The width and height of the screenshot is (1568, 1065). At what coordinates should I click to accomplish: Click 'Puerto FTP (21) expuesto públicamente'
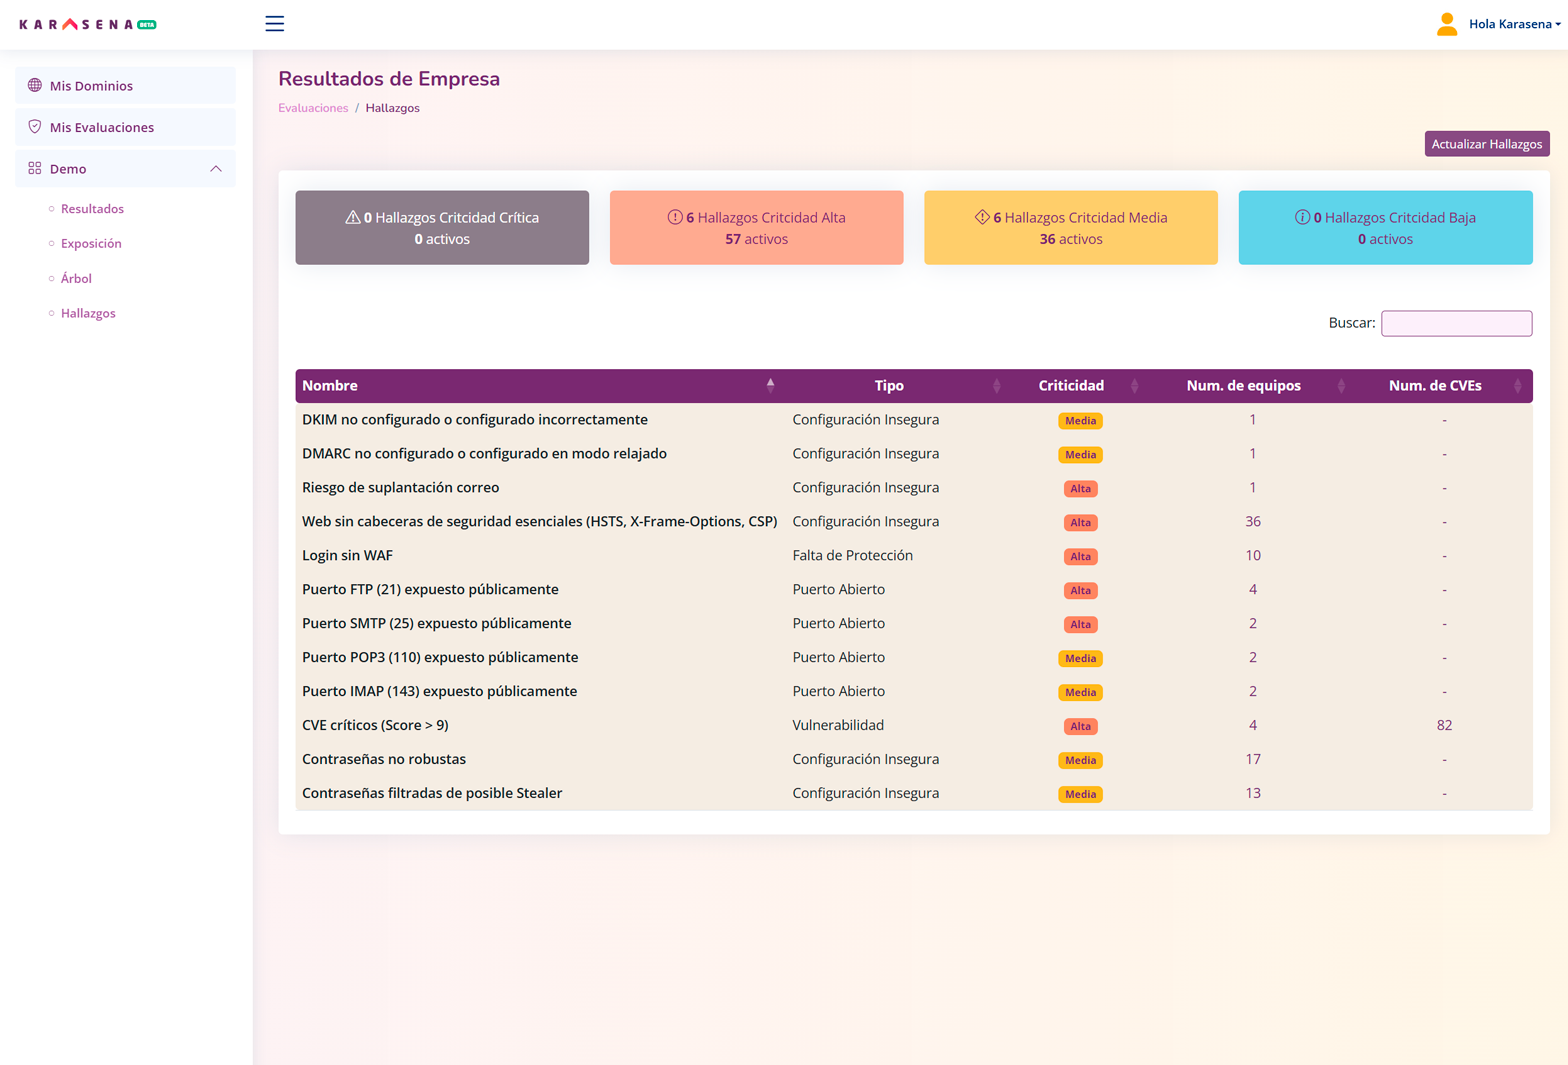(x=430, y=590)
